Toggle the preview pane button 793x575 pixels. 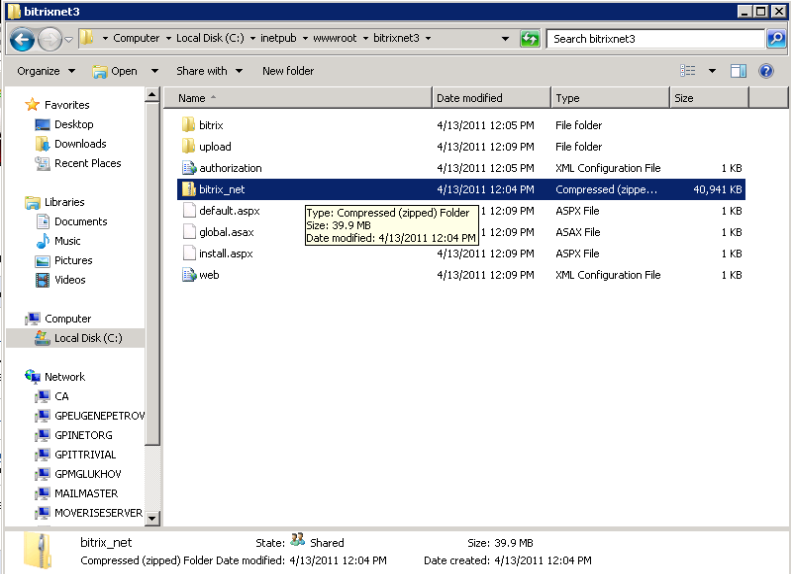(738, 71)
